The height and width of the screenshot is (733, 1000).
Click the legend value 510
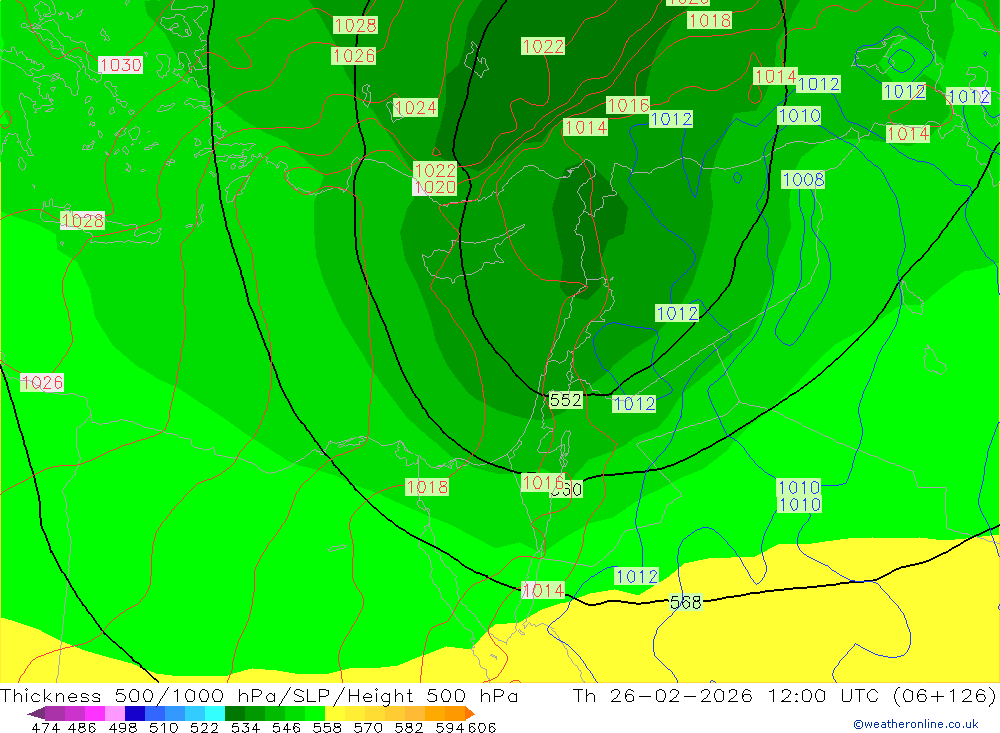tap(163, 727)
